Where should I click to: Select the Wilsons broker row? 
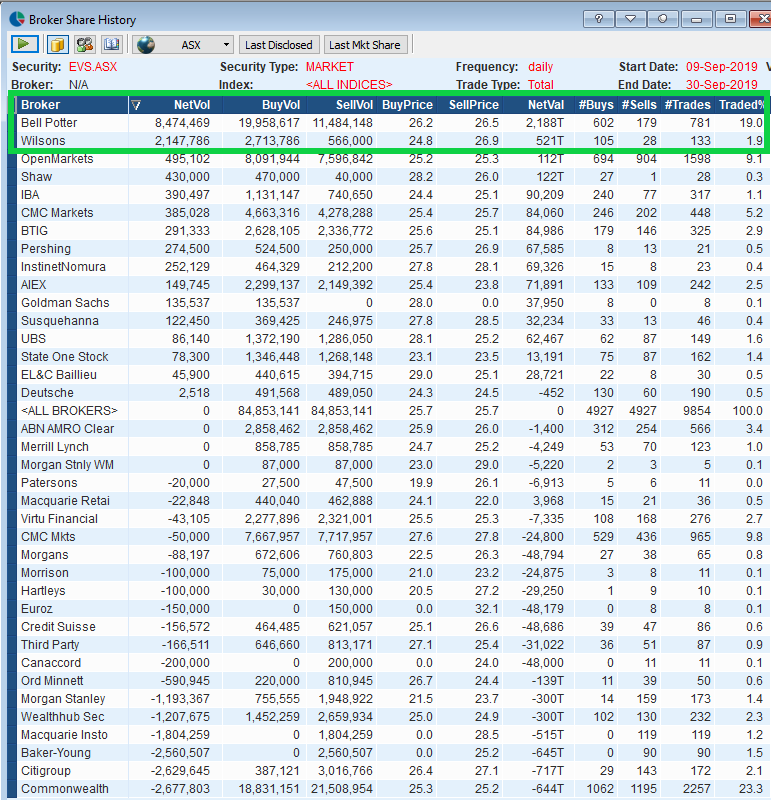391,141
